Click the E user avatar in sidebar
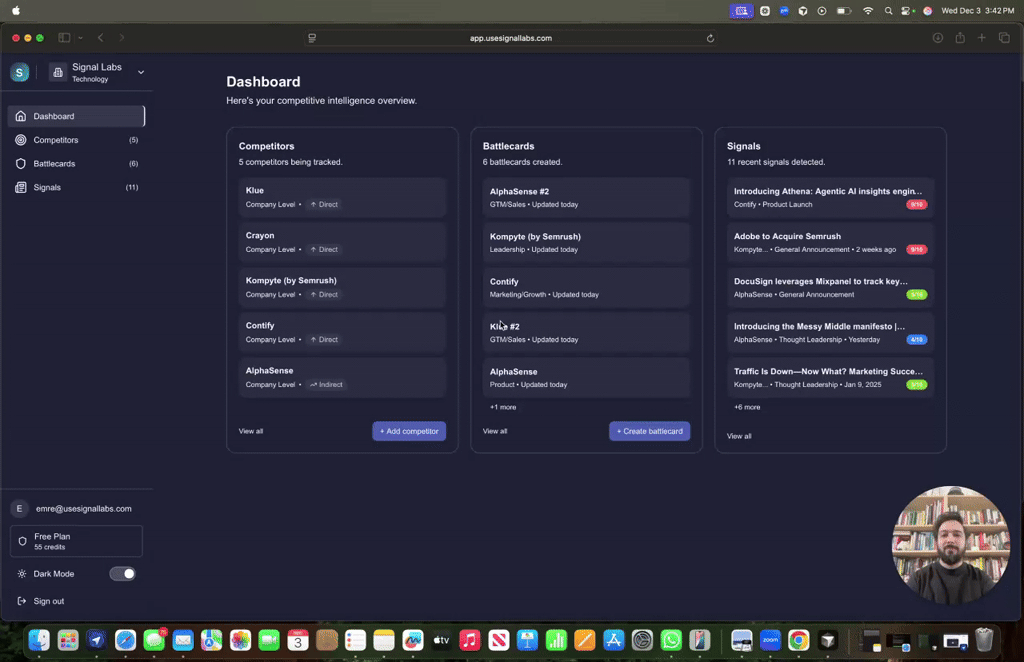Image resolution: width=1024 pixels, height=662 pixels. [20, 509]
